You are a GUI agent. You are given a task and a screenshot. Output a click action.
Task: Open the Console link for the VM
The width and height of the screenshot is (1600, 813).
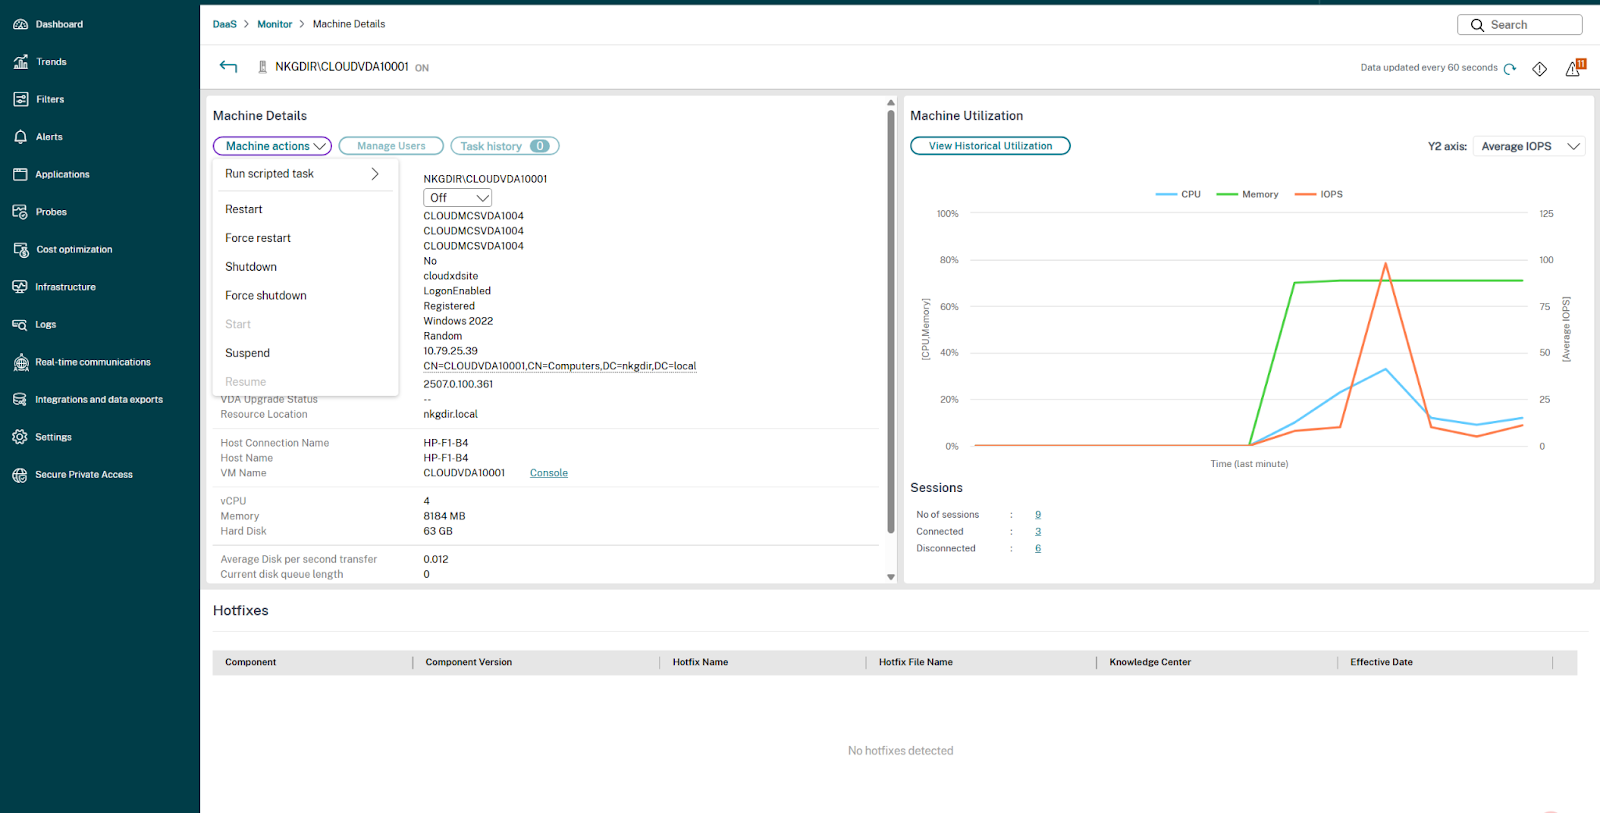[548, 473]
